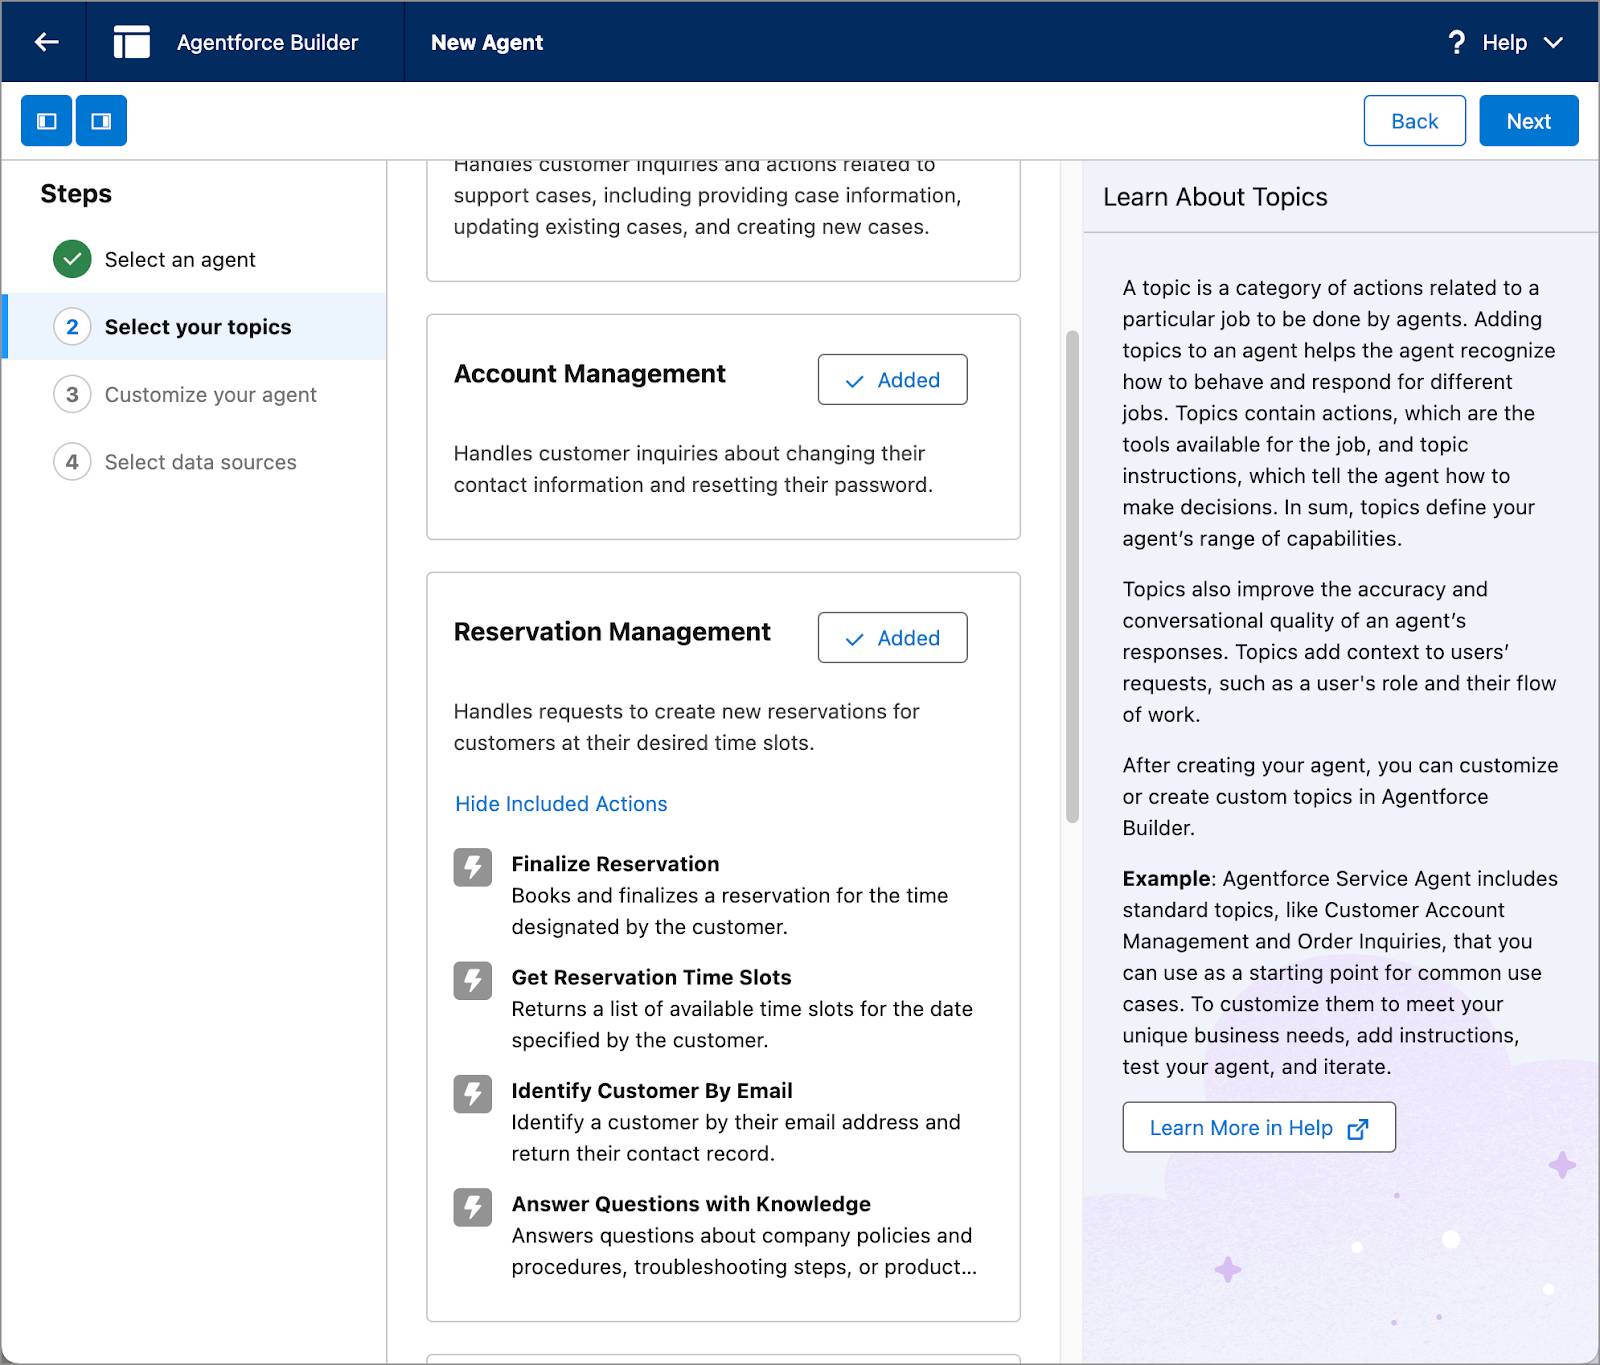This screenshot has height=1365, width=1600.
Task: Open the Customize your agent step
Action: [x=210, y=395]
